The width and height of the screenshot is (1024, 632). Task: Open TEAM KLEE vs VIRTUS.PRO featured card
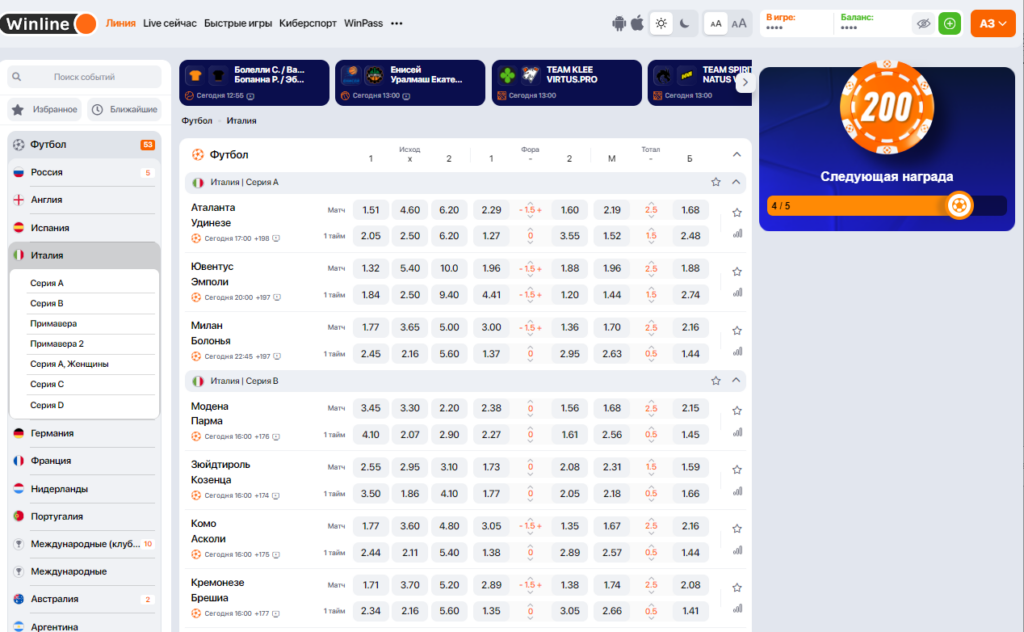[566, 82]
